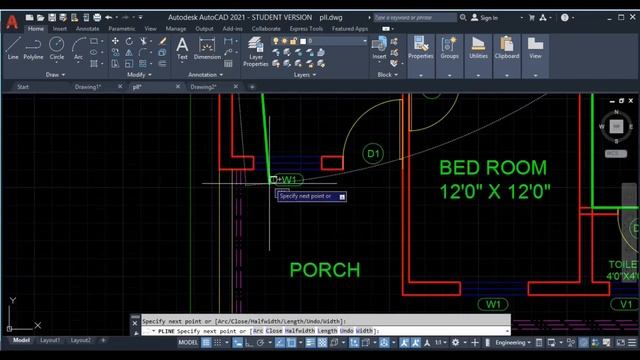Switch to the Insert ribbon tab
This screenshot has height=360, width=640.
click(x=60, y=29)
